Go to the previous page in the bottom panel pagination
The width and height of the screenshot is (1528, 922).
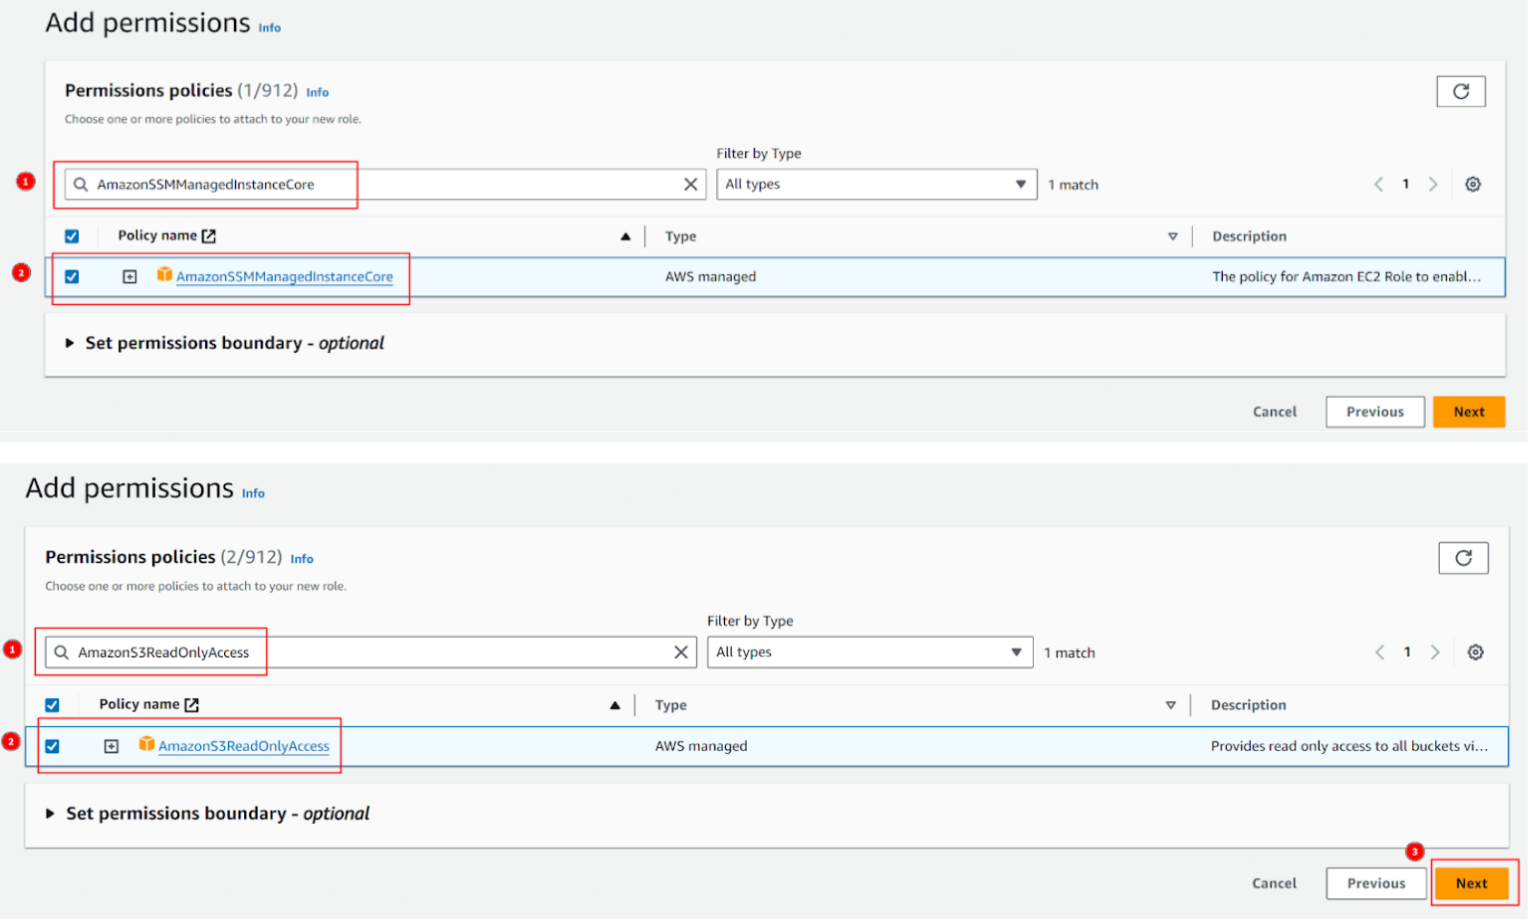[1380, 652]
